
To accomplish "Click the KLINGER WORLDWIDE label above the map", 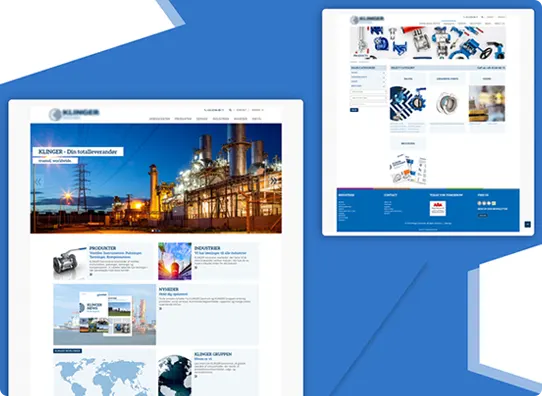I will point(67,351).
